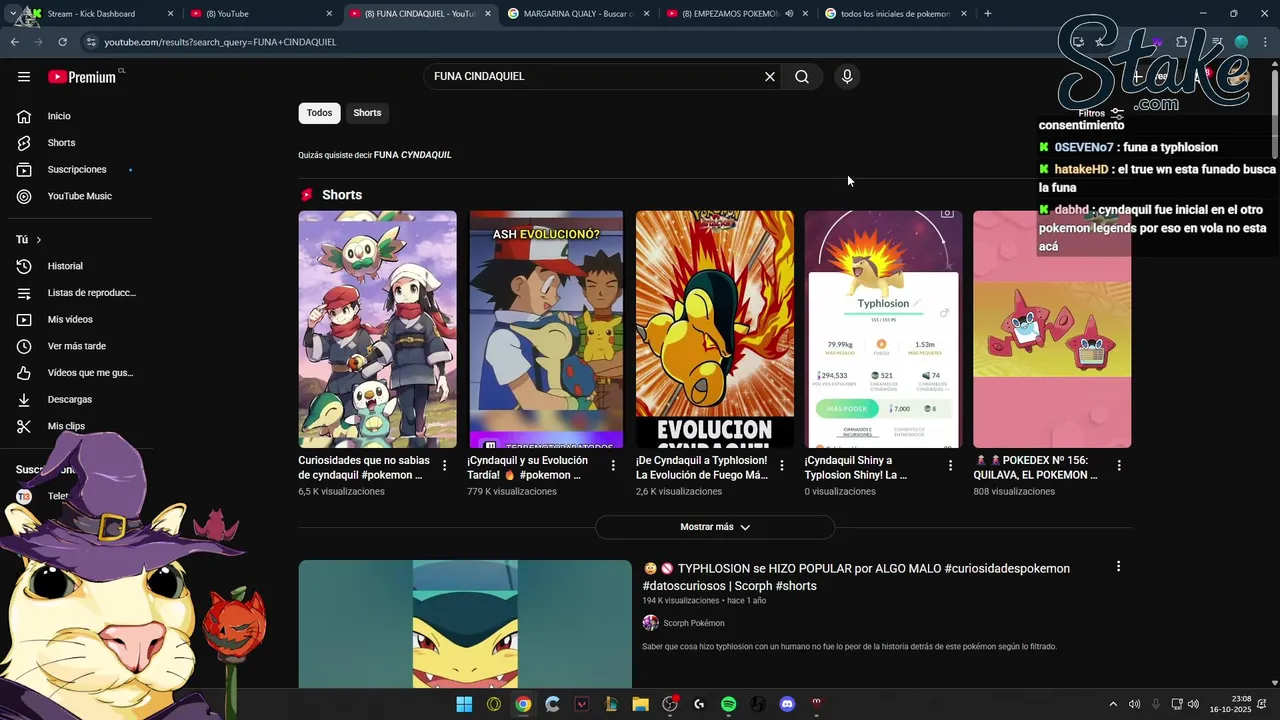Viewport: 1280px width, 720px height.
Task: Go back with browser back arrow
Action: 15,42
